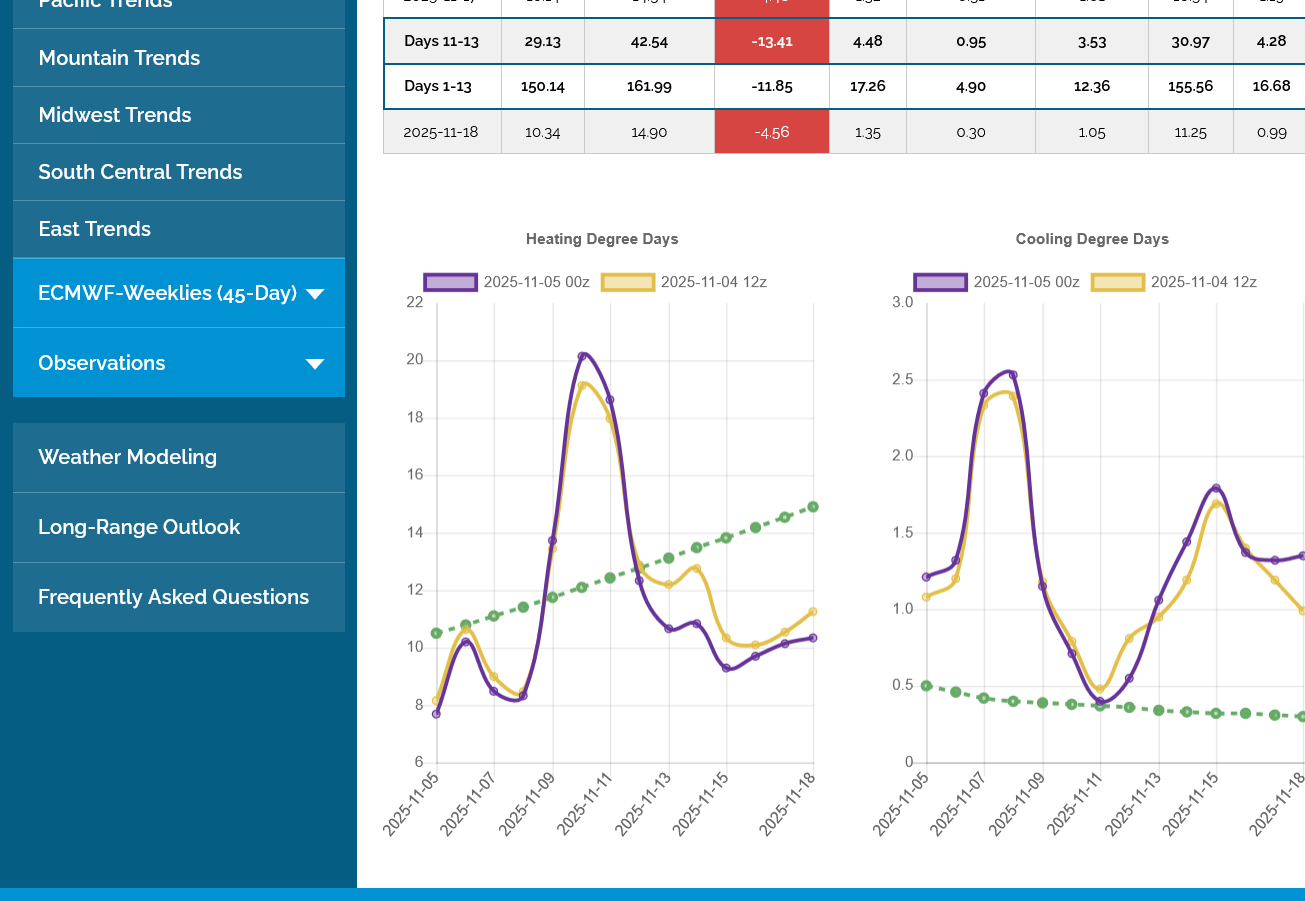
Task: Toggle Heating Degree Days 2025-11-04 12z legend
Action: [684, 282]
